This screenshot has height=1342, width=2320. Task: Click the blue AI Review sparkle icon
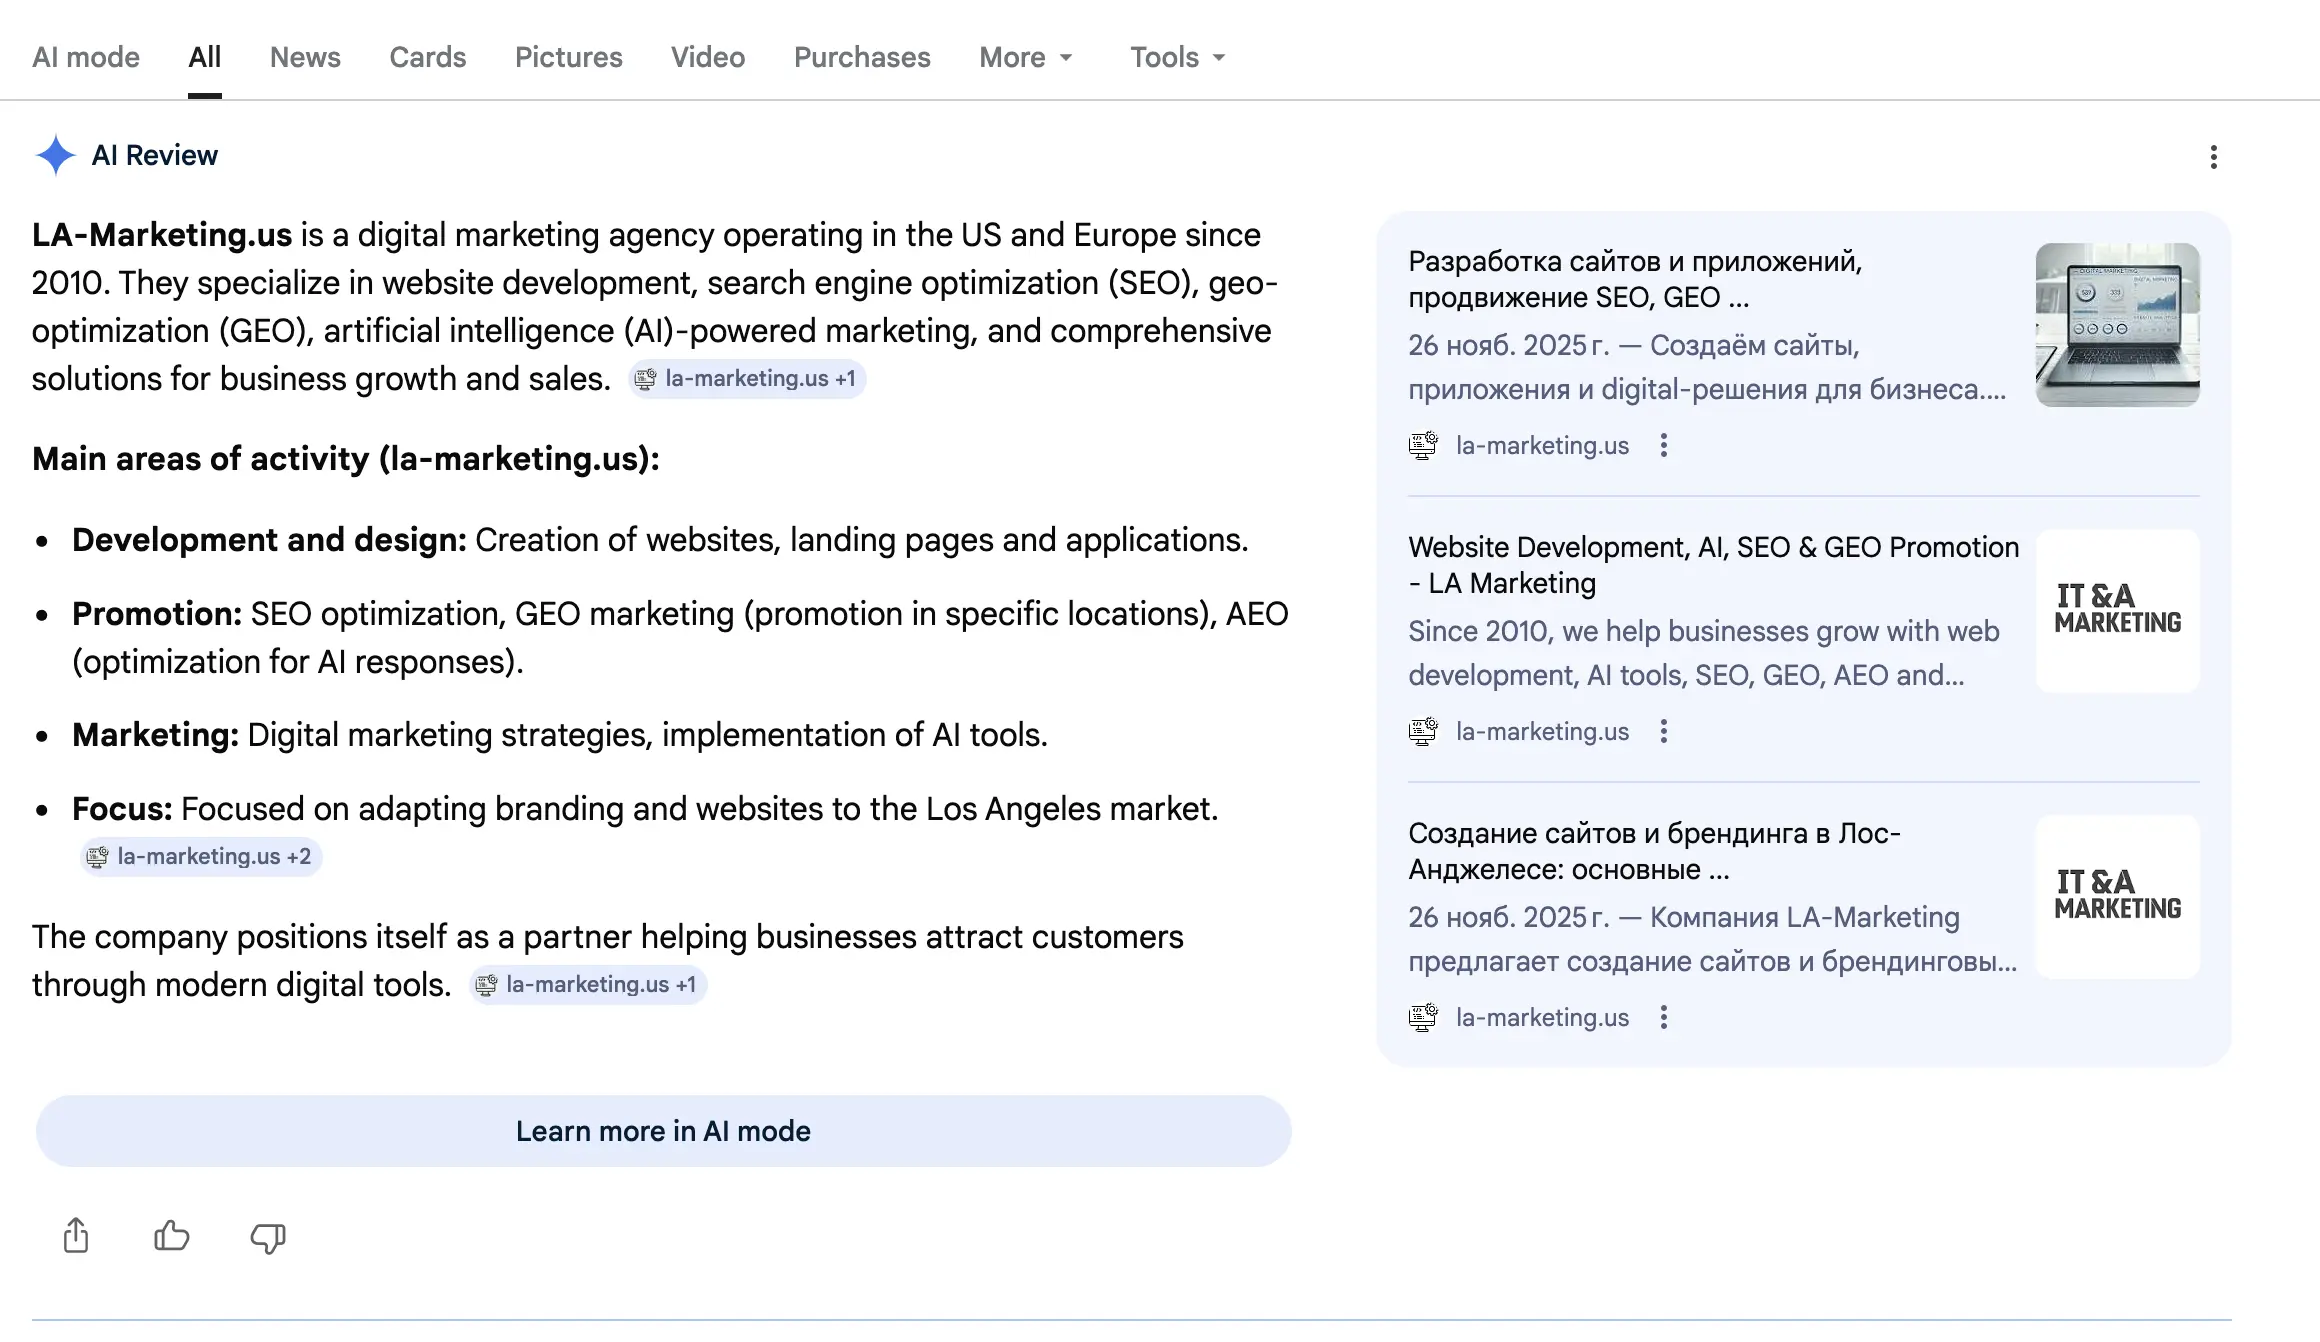point(55,155)
